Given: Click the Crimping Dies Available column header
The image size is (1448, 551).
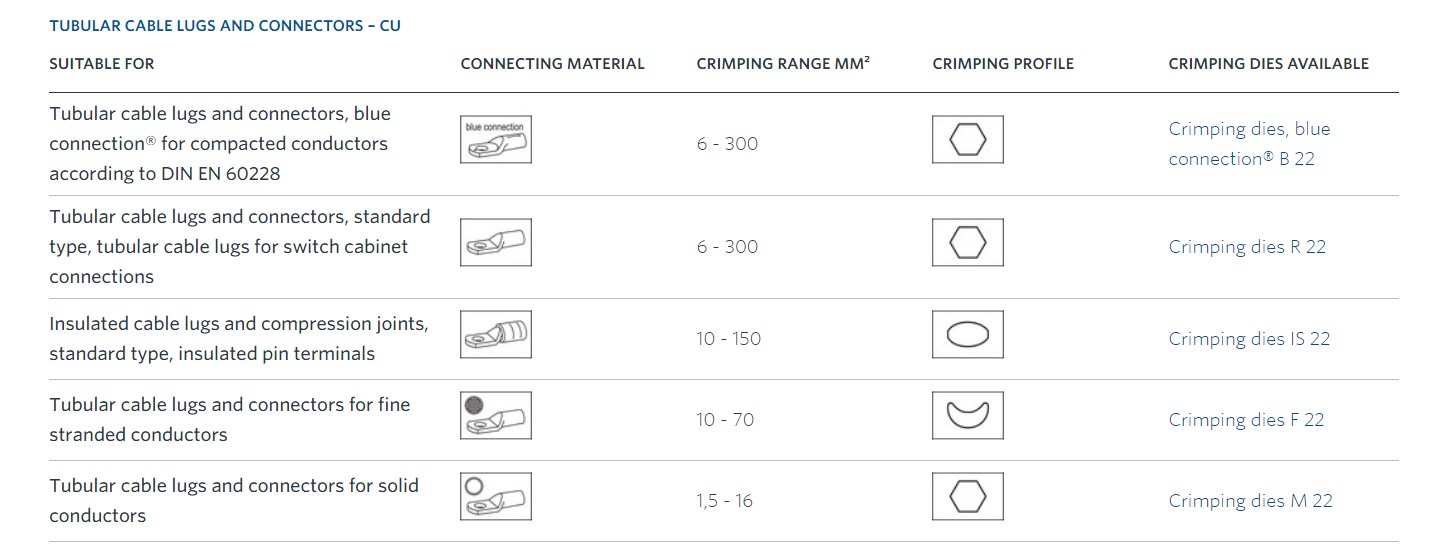Looking at the screenshot, I should (1268, 63).
